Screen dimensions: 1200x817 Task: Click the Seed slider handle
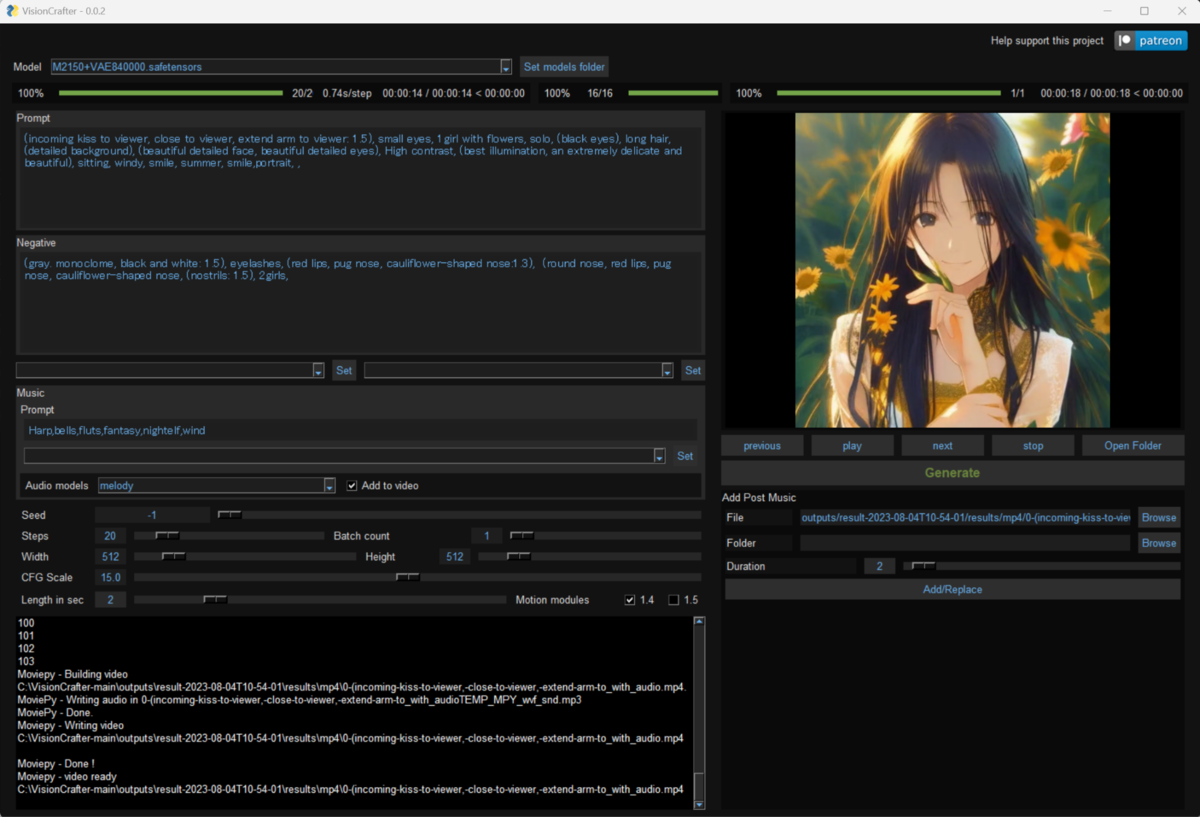[x=230, y=515]
